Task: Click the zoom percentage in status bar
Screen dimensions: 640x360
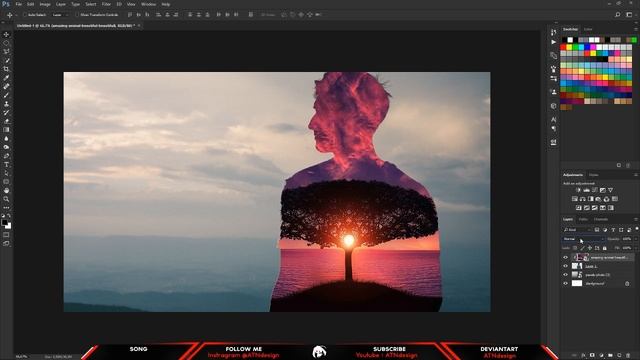Action: (21, 357)
